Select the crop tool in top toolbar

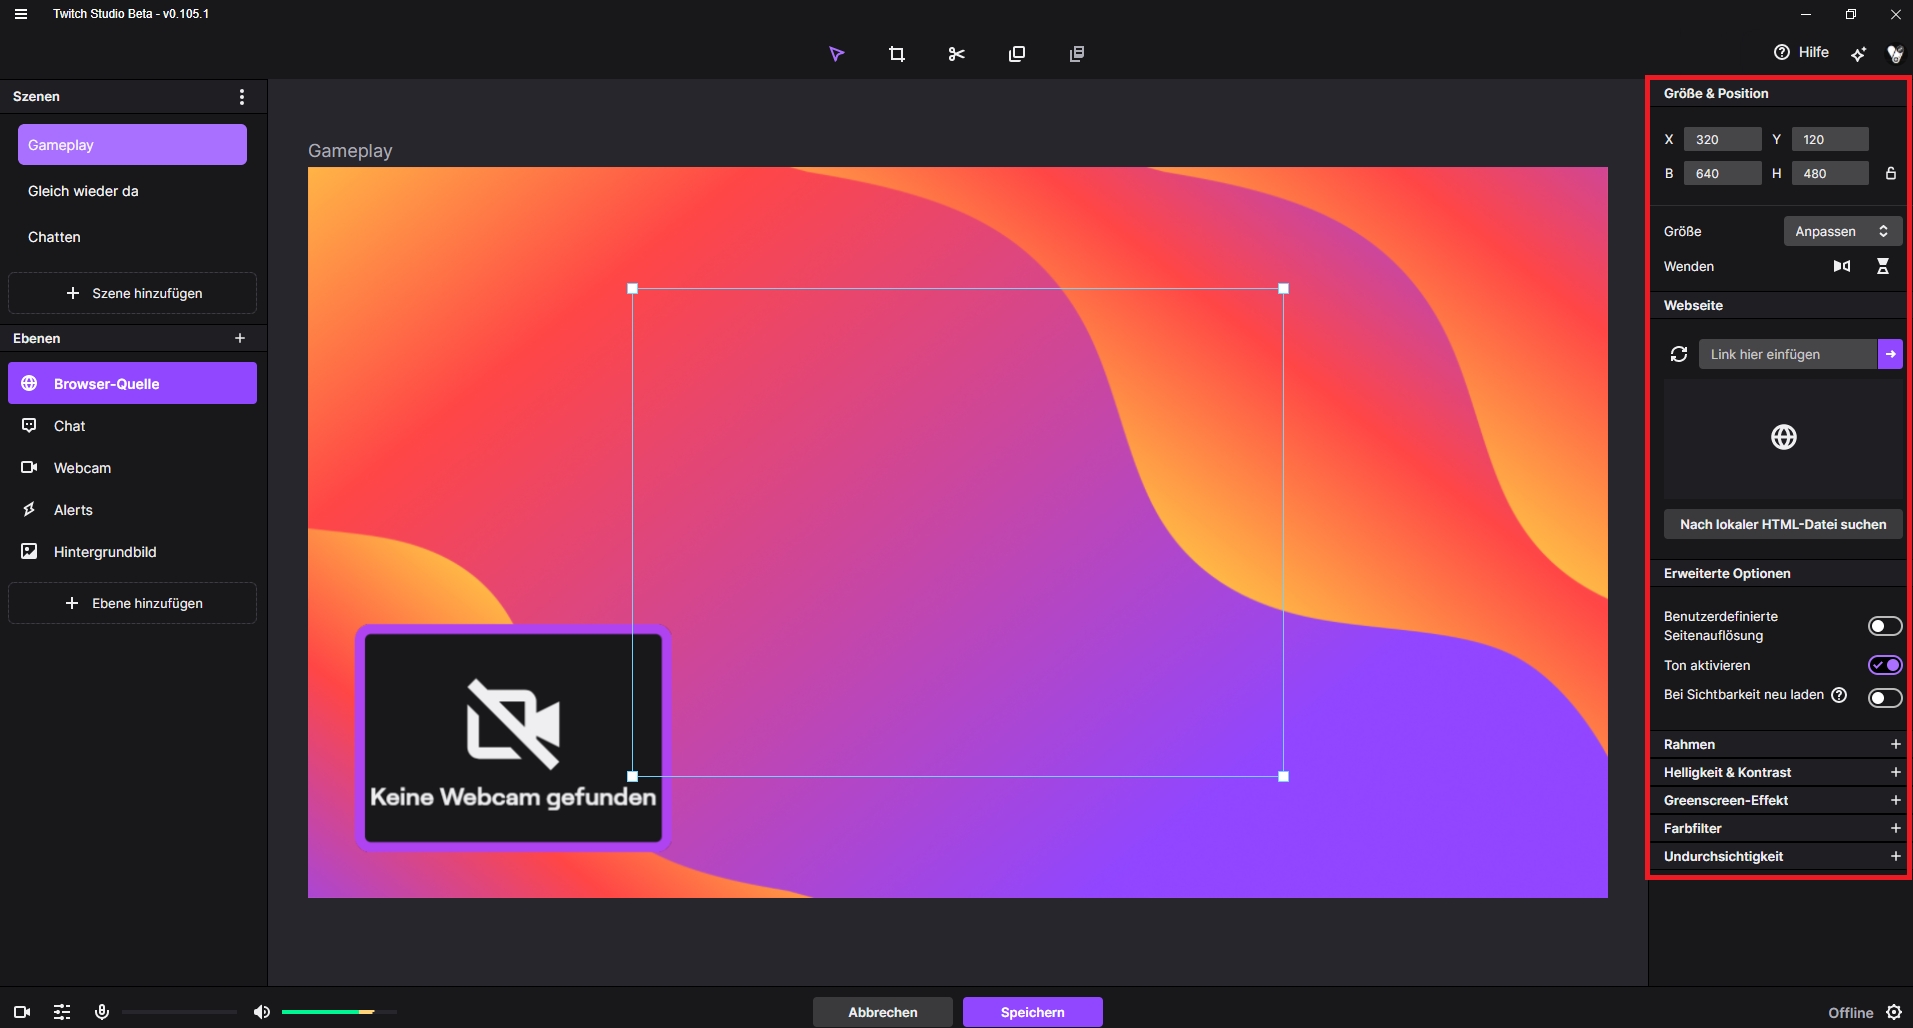click(x=896, y=54)
